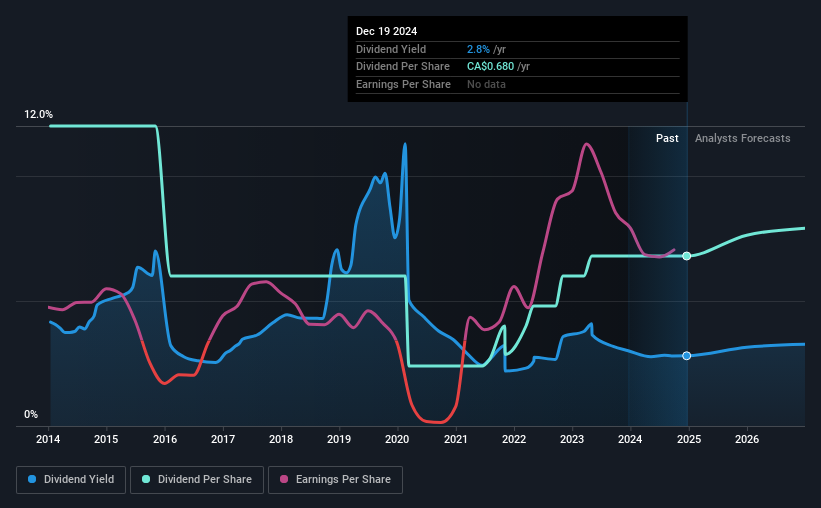Click the blue Dividend Yield legend dot

(32, 479)
